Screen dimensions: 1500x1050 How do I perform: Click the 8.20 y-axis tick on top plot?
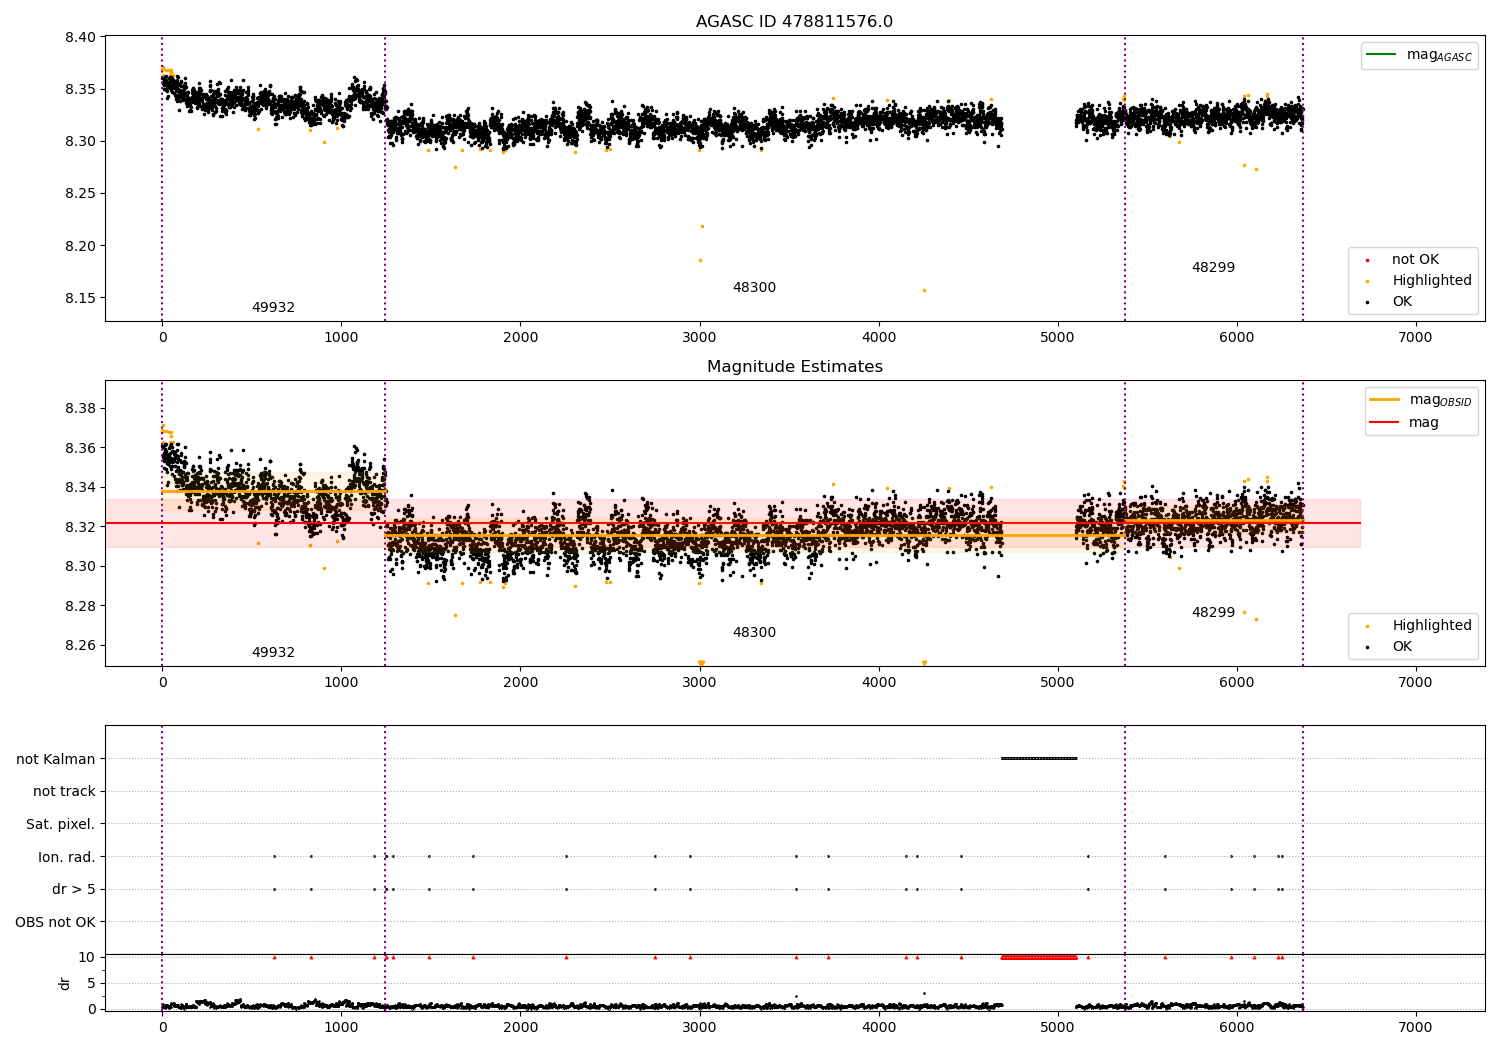[x=80, y=246]
